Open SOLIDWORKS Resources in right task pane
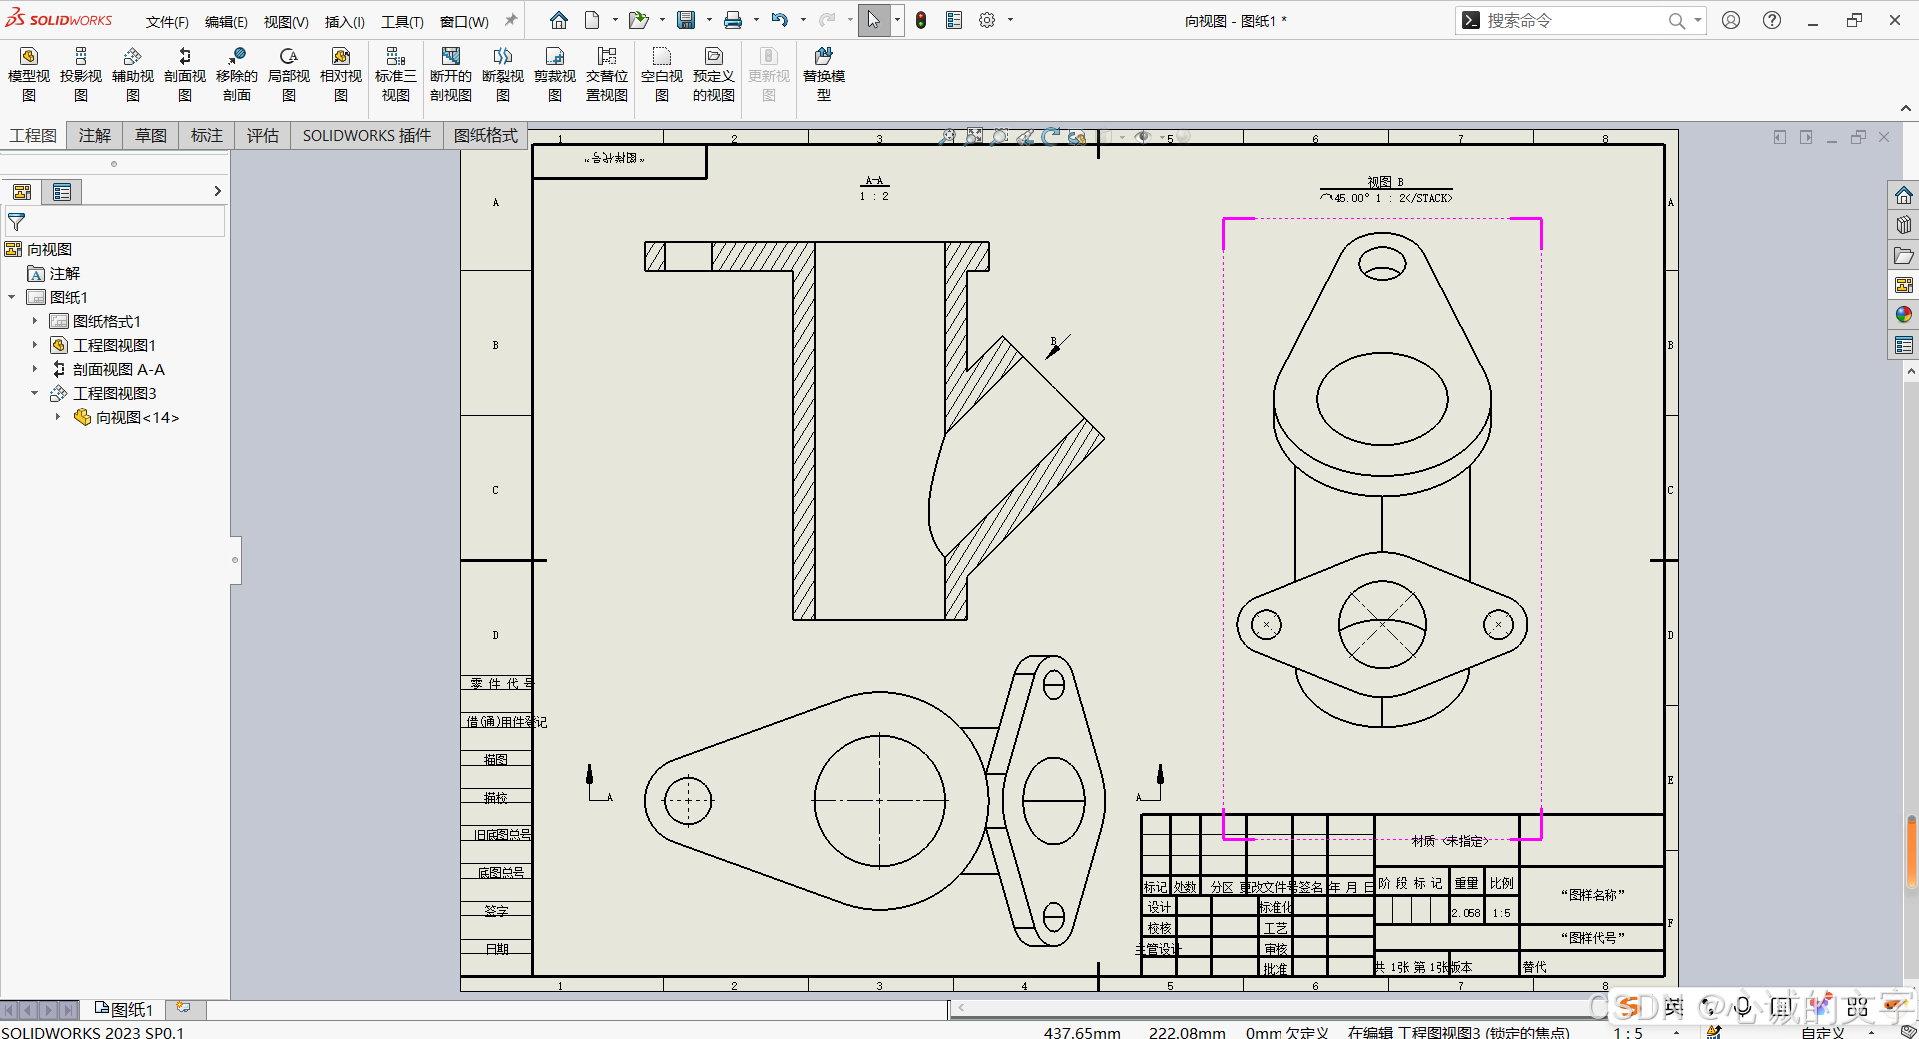Screen dimensions: 1919x1039 click(1904, 195)
